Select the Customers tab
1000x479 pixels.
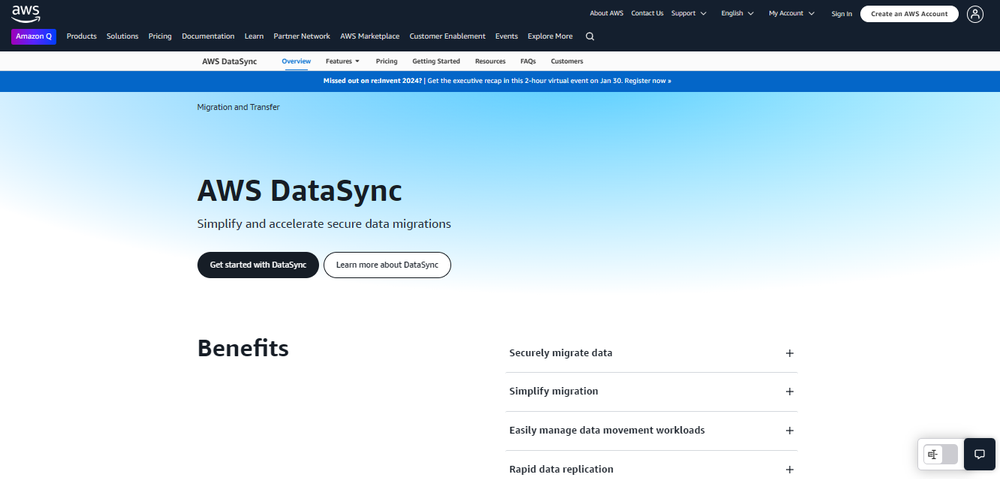[x=567, y=61]
